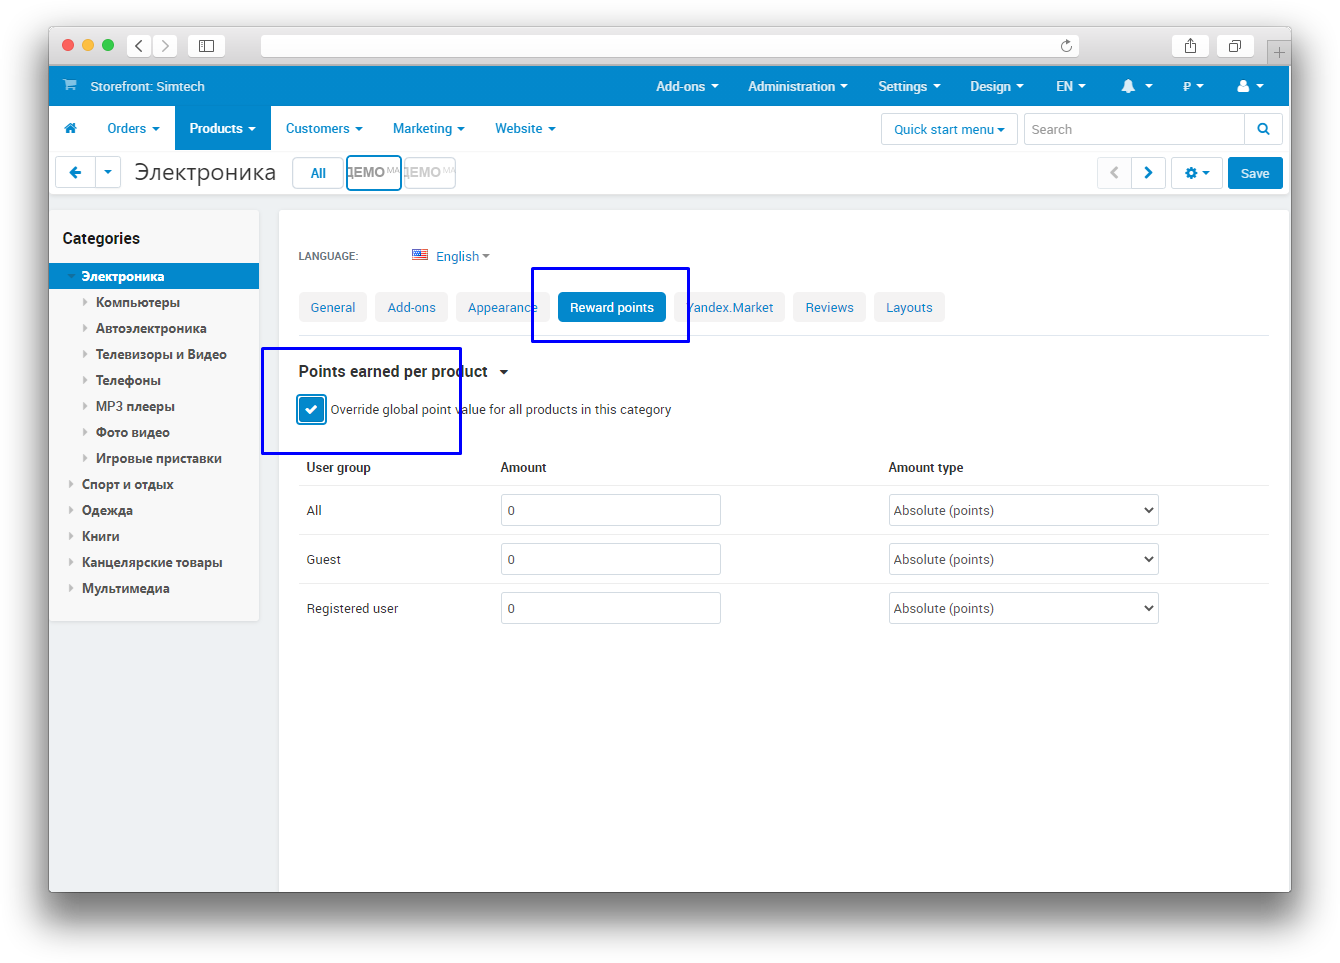
Task: Click the Save button
Action: click(1254, 173)
